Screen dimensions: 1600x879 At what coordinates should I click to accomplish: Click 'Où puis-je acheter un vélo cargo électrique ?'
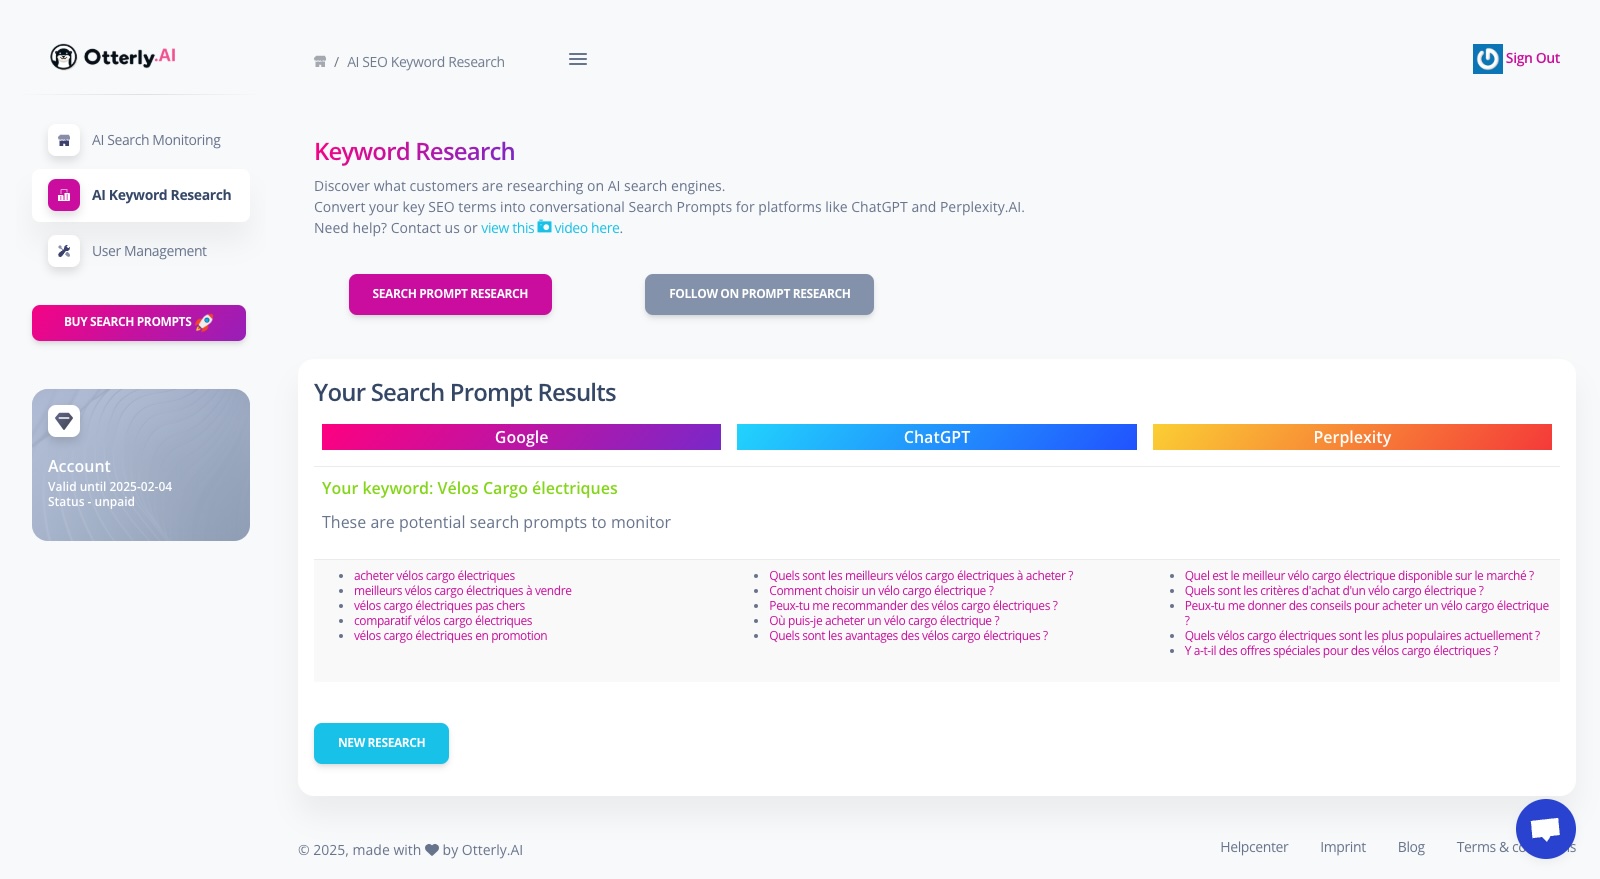[x=884, y=621]
